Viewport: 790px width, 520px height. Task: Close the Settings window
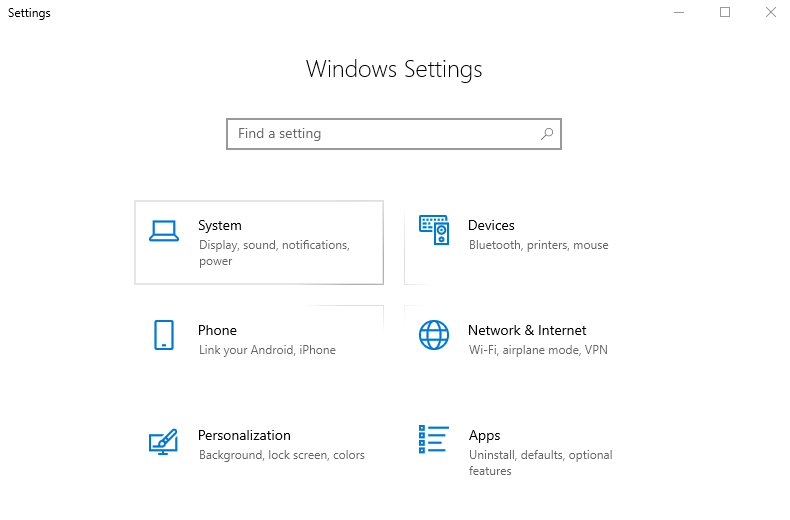pyautogui.click(x=771, y=12)
